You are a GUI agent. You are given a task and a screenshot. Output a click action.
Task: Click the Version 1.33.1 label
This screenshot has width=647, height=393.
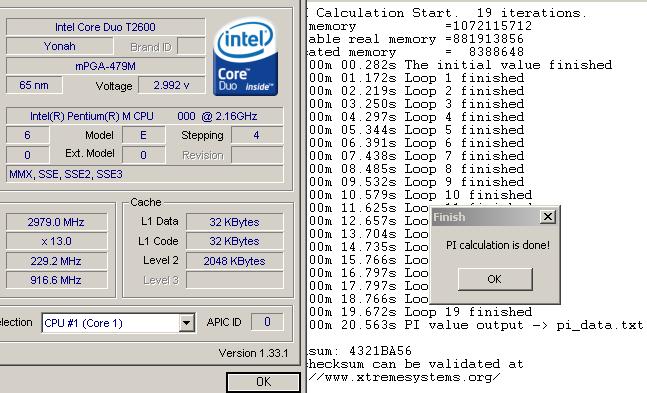[x=253, y=353]
